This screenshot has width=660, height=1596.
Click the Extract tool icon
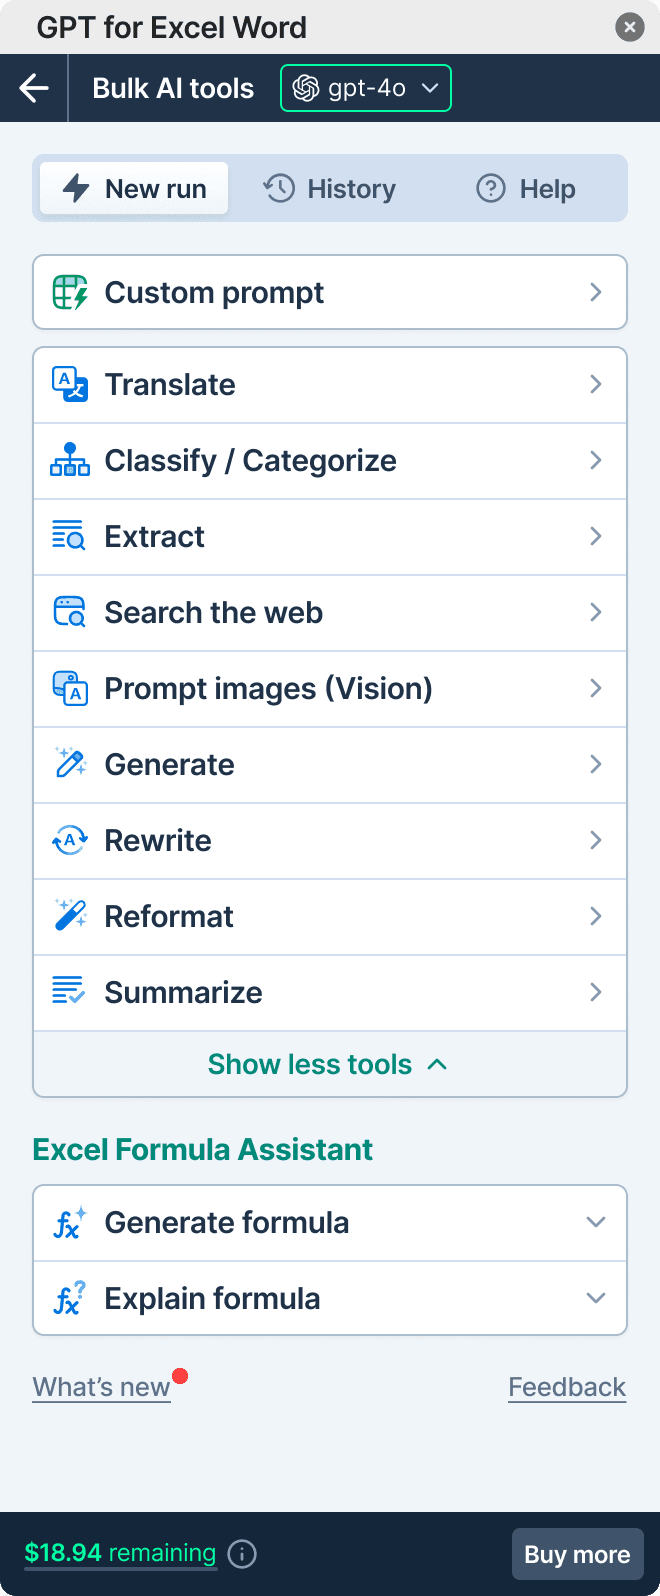coord(70,537)
